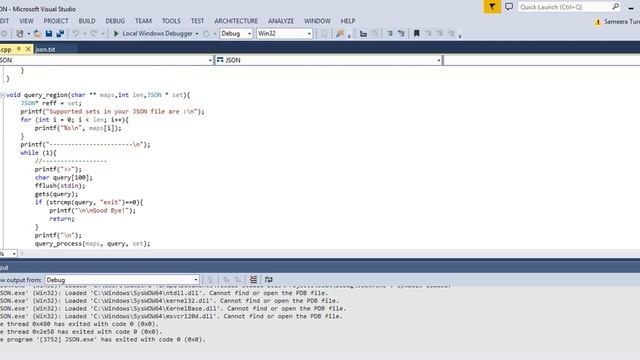The height and width of the screenshot is (360, 640).
Task: Toggle word wrap in the Output window
Action: [x=268, y=280]
